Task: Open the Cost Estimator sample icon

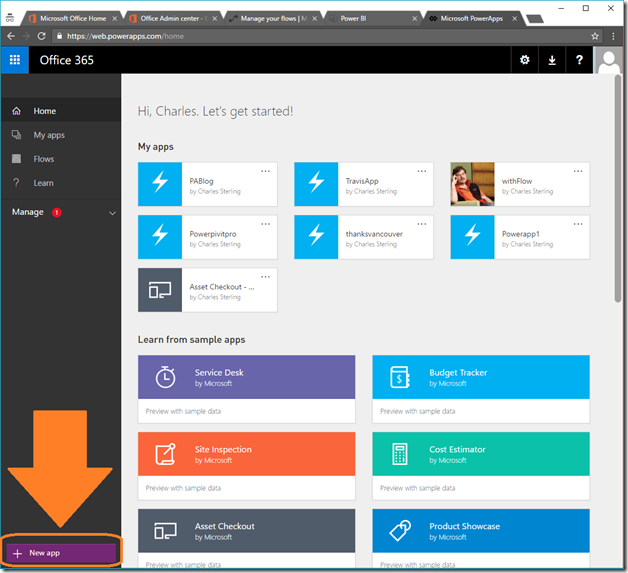Action: (400, 454)
